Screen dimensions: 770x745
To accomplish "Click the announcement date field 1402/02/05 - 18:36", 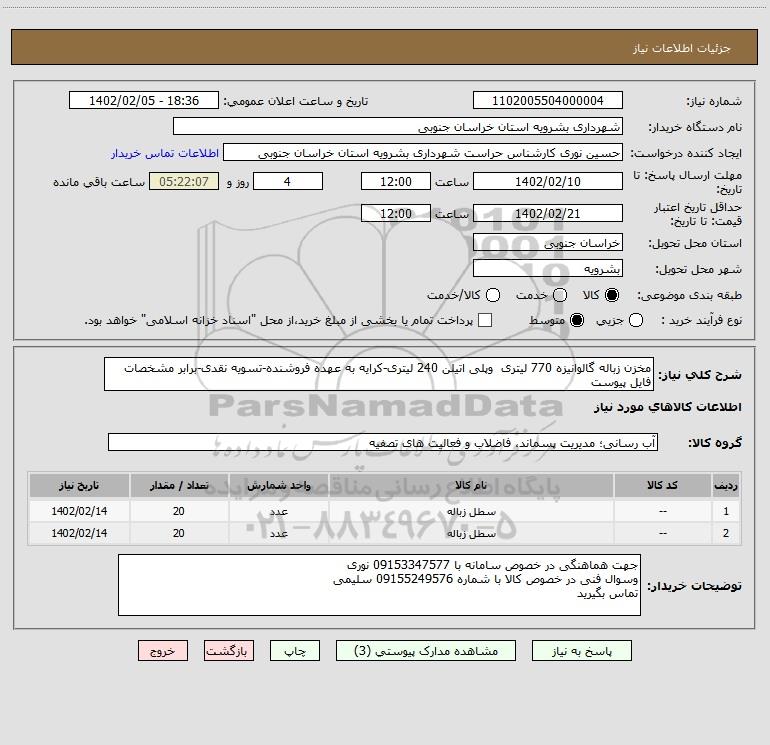I will click(x=144, y=101).
